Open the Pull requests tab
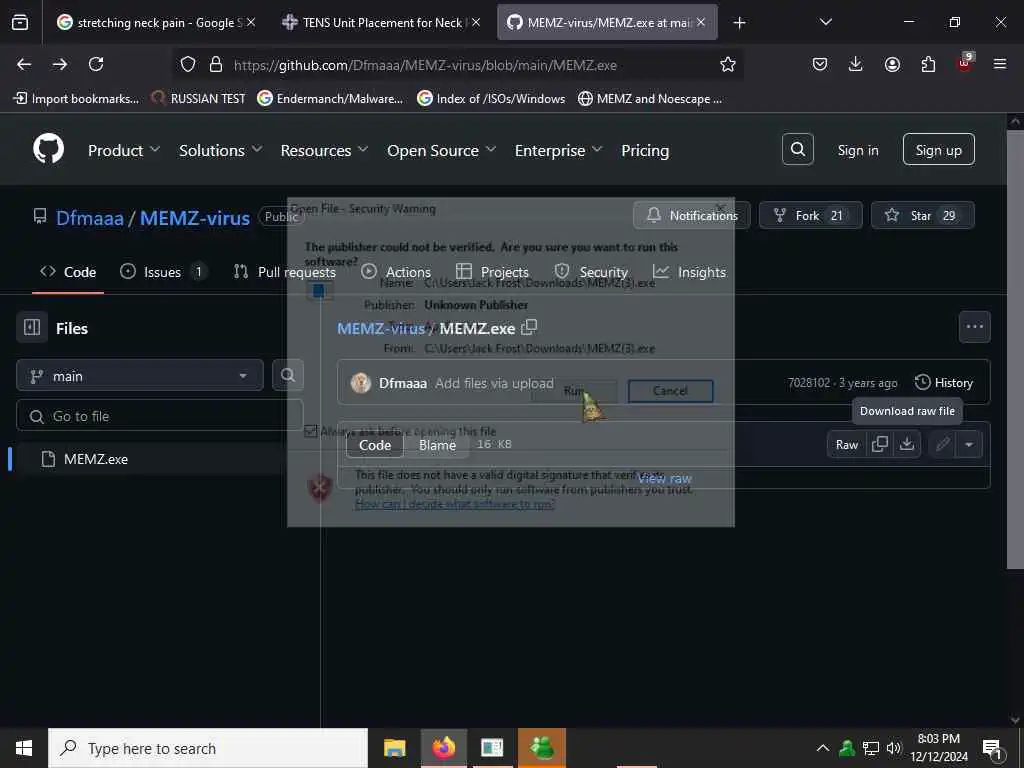This screenshot has height=768, width=1024. tap(285, 272)
